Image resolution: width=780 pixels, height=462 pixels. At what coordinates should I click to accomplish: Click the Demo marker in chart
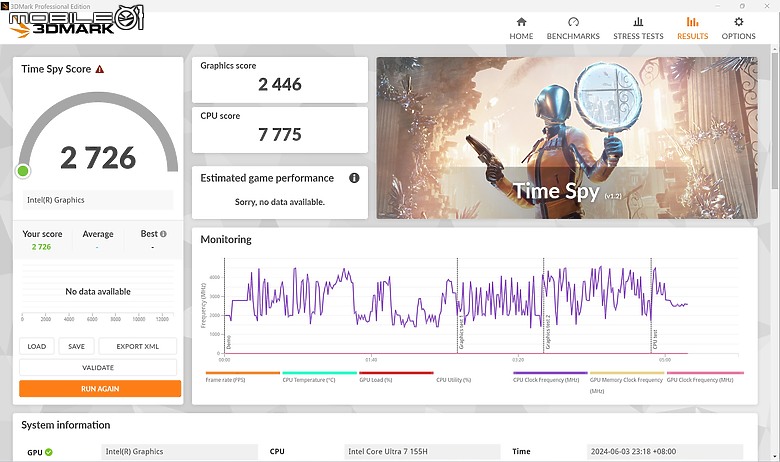coord(228,342)
